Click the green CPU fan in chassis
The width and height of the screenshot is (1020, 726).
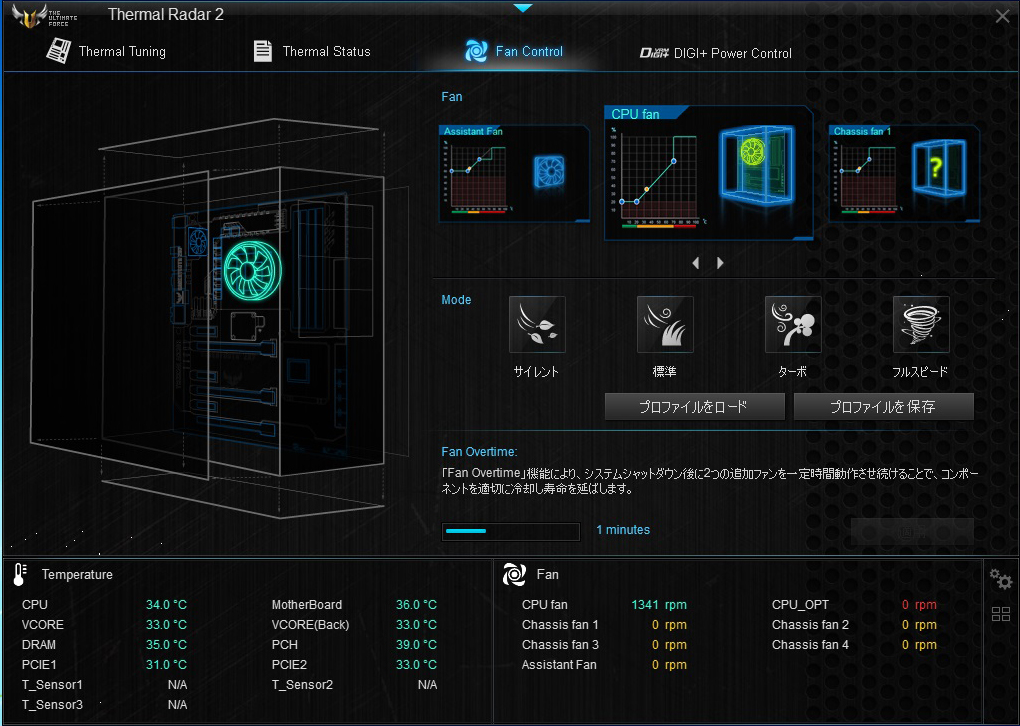[252, 271]
